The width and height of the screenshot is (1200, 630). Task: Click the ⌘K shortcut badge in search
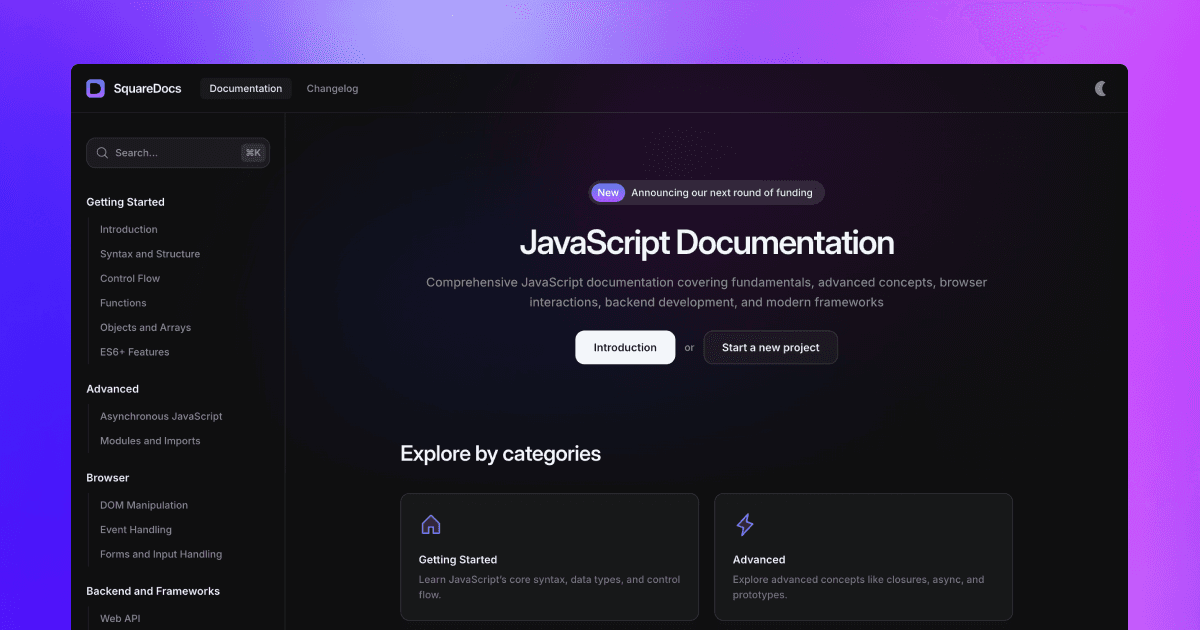pyautogui.click(x=253, y=152)
